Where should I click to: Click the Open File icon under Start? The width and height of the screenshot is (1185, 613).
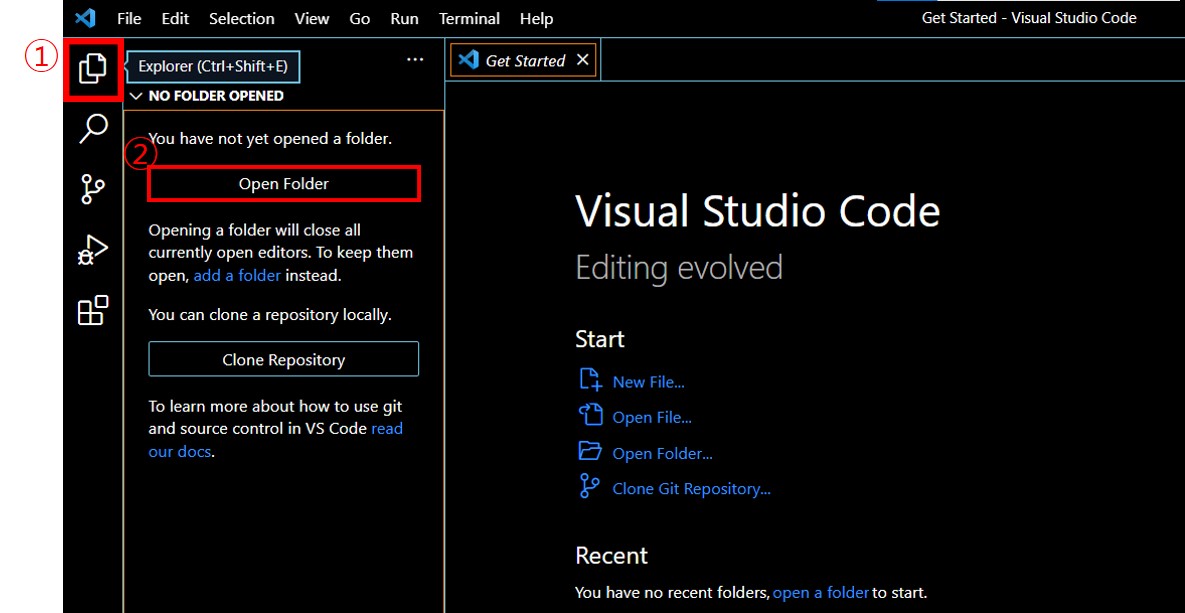click(589, 415)
